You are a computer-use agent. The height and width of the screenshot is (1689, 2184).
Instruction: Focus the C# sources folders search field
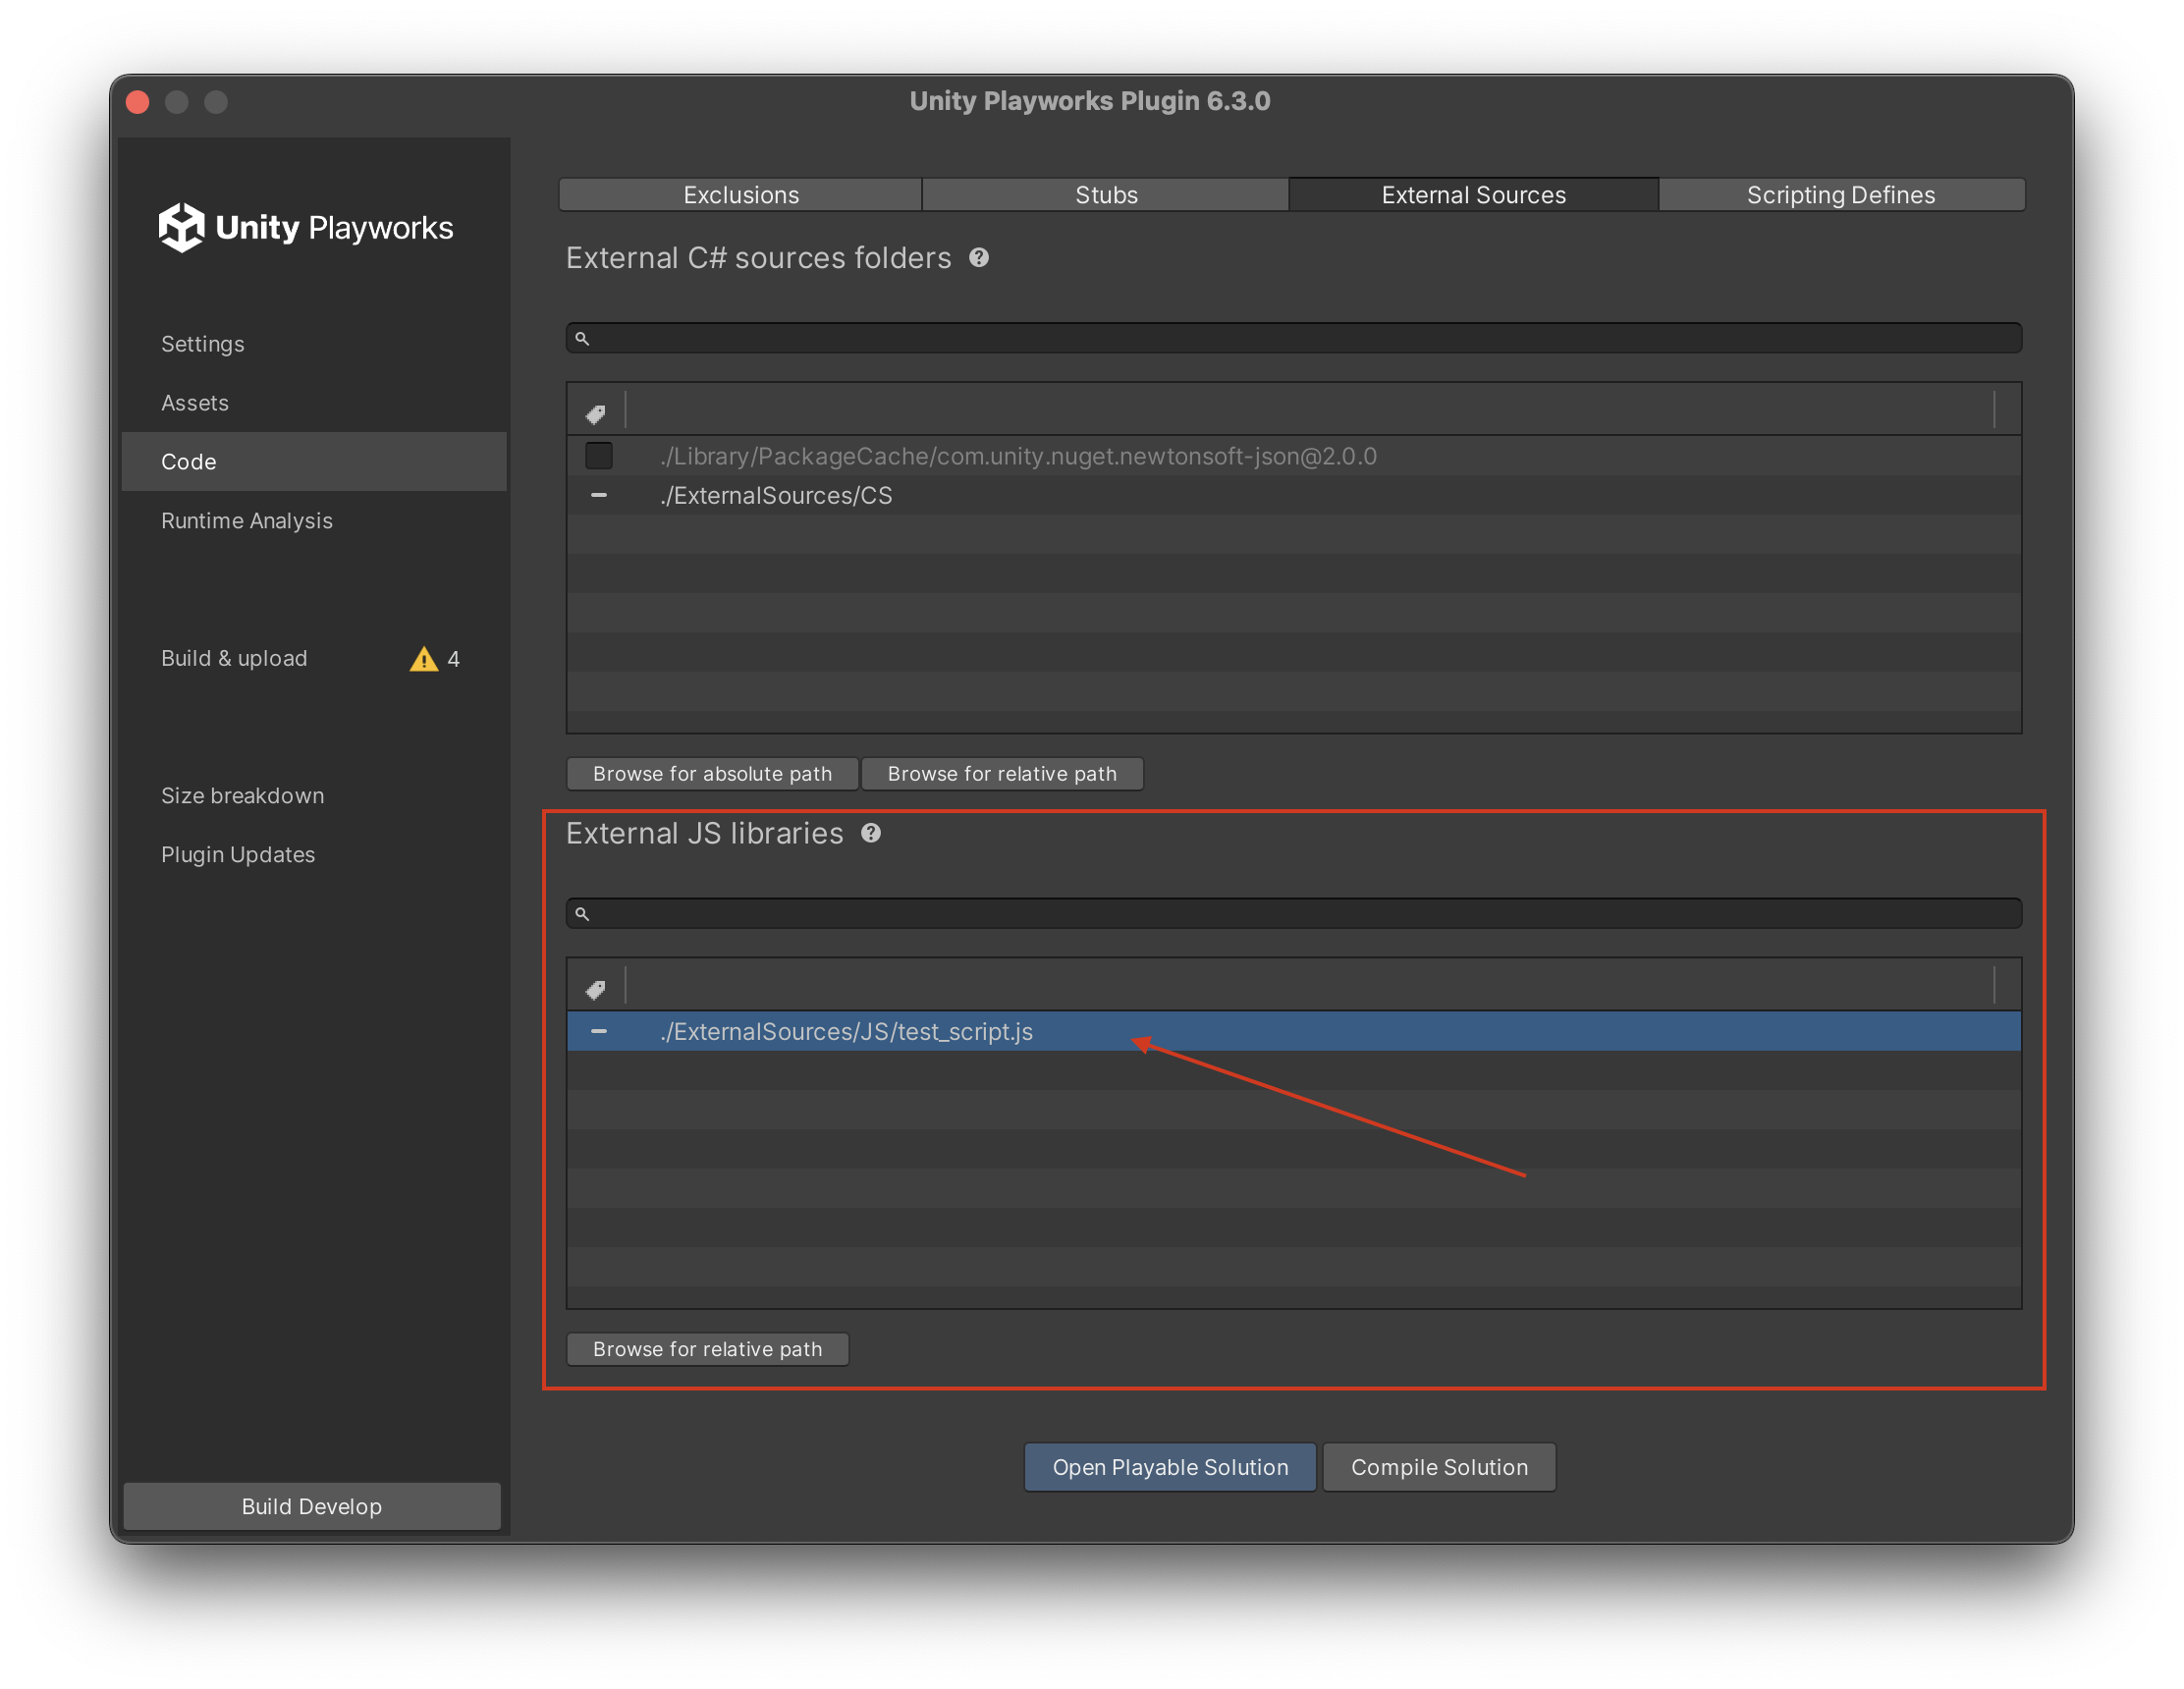click(x=1294, y=338)
